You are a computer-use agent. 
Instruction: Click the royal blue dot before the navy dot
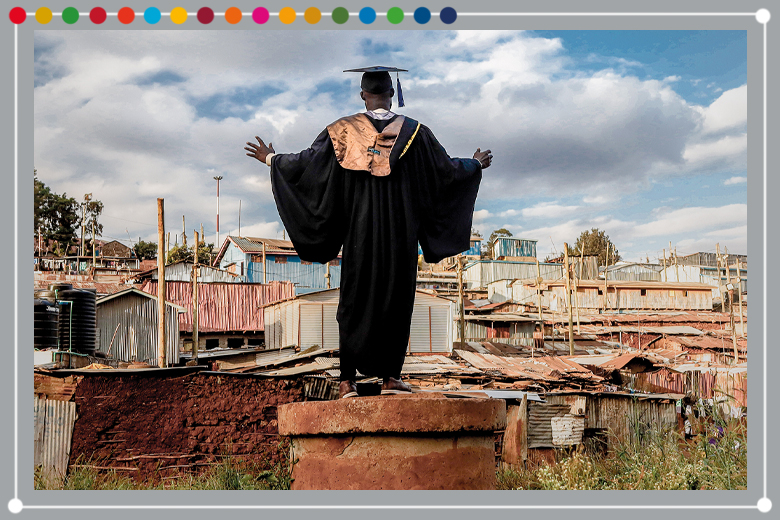[x=422, y=15]
